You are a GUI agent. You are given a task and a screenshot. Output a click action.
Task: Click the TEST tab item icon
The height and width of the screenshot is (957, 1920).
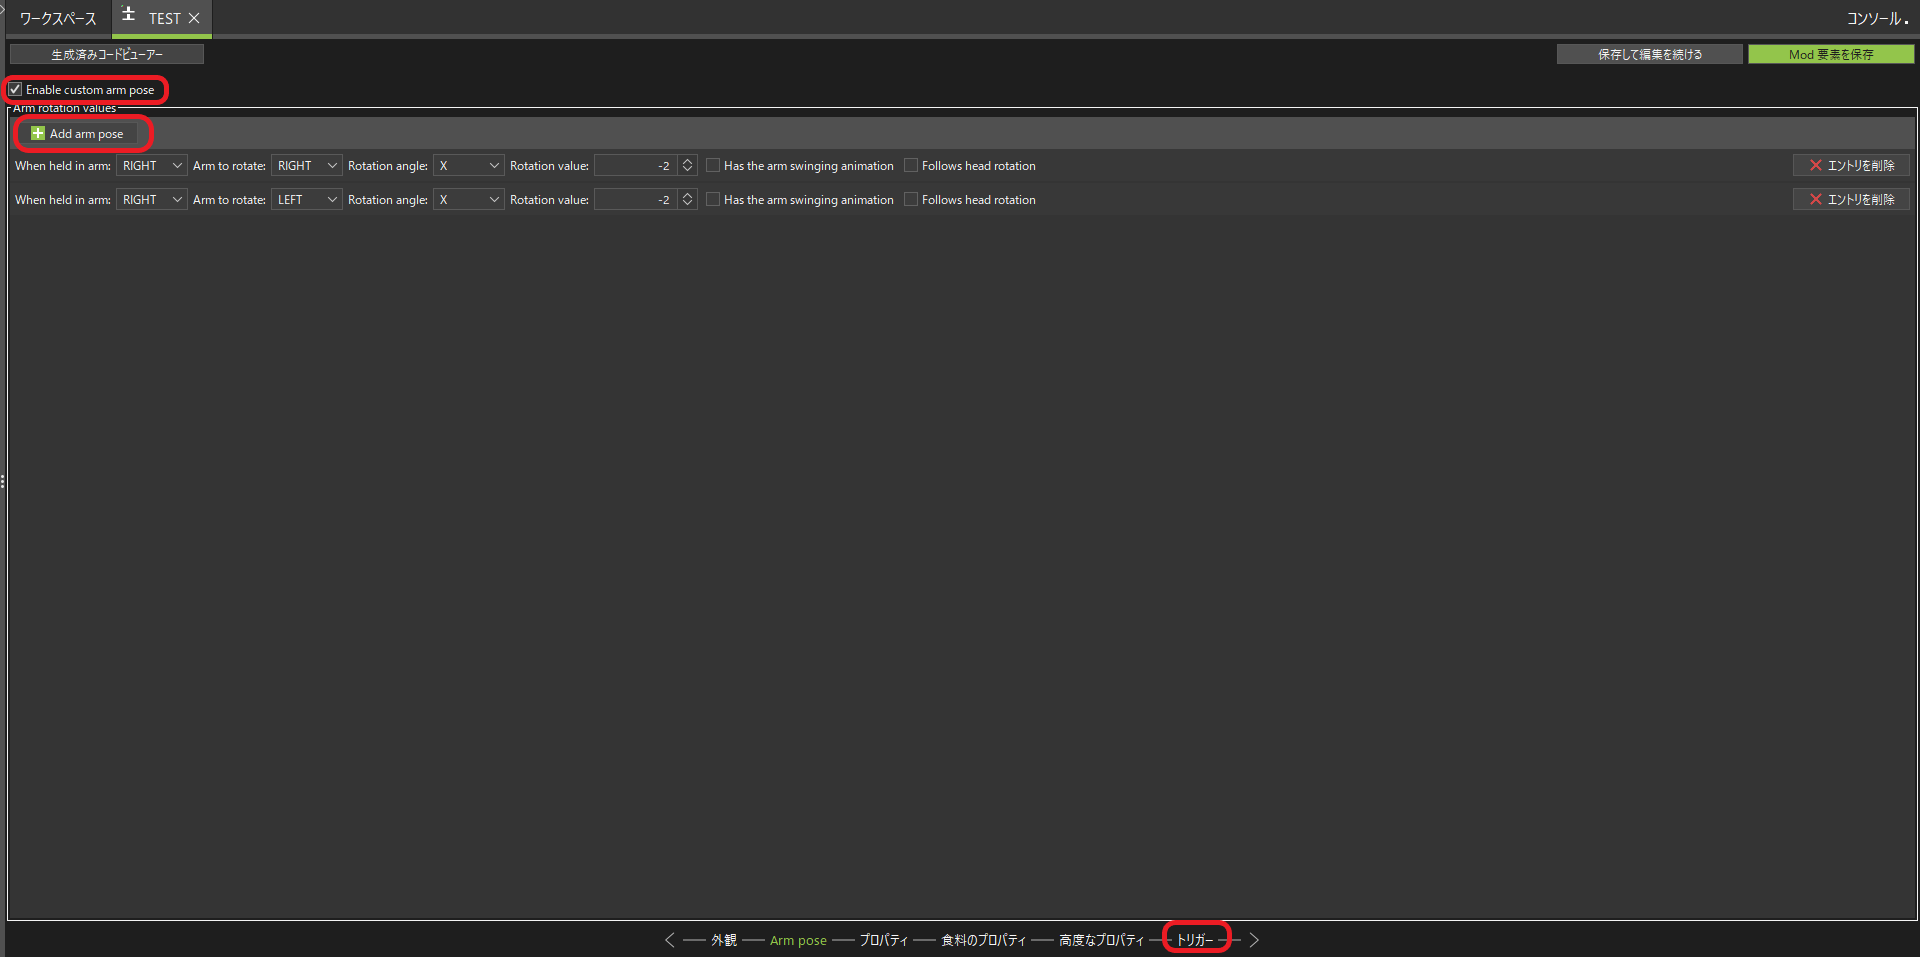[128, 15]
